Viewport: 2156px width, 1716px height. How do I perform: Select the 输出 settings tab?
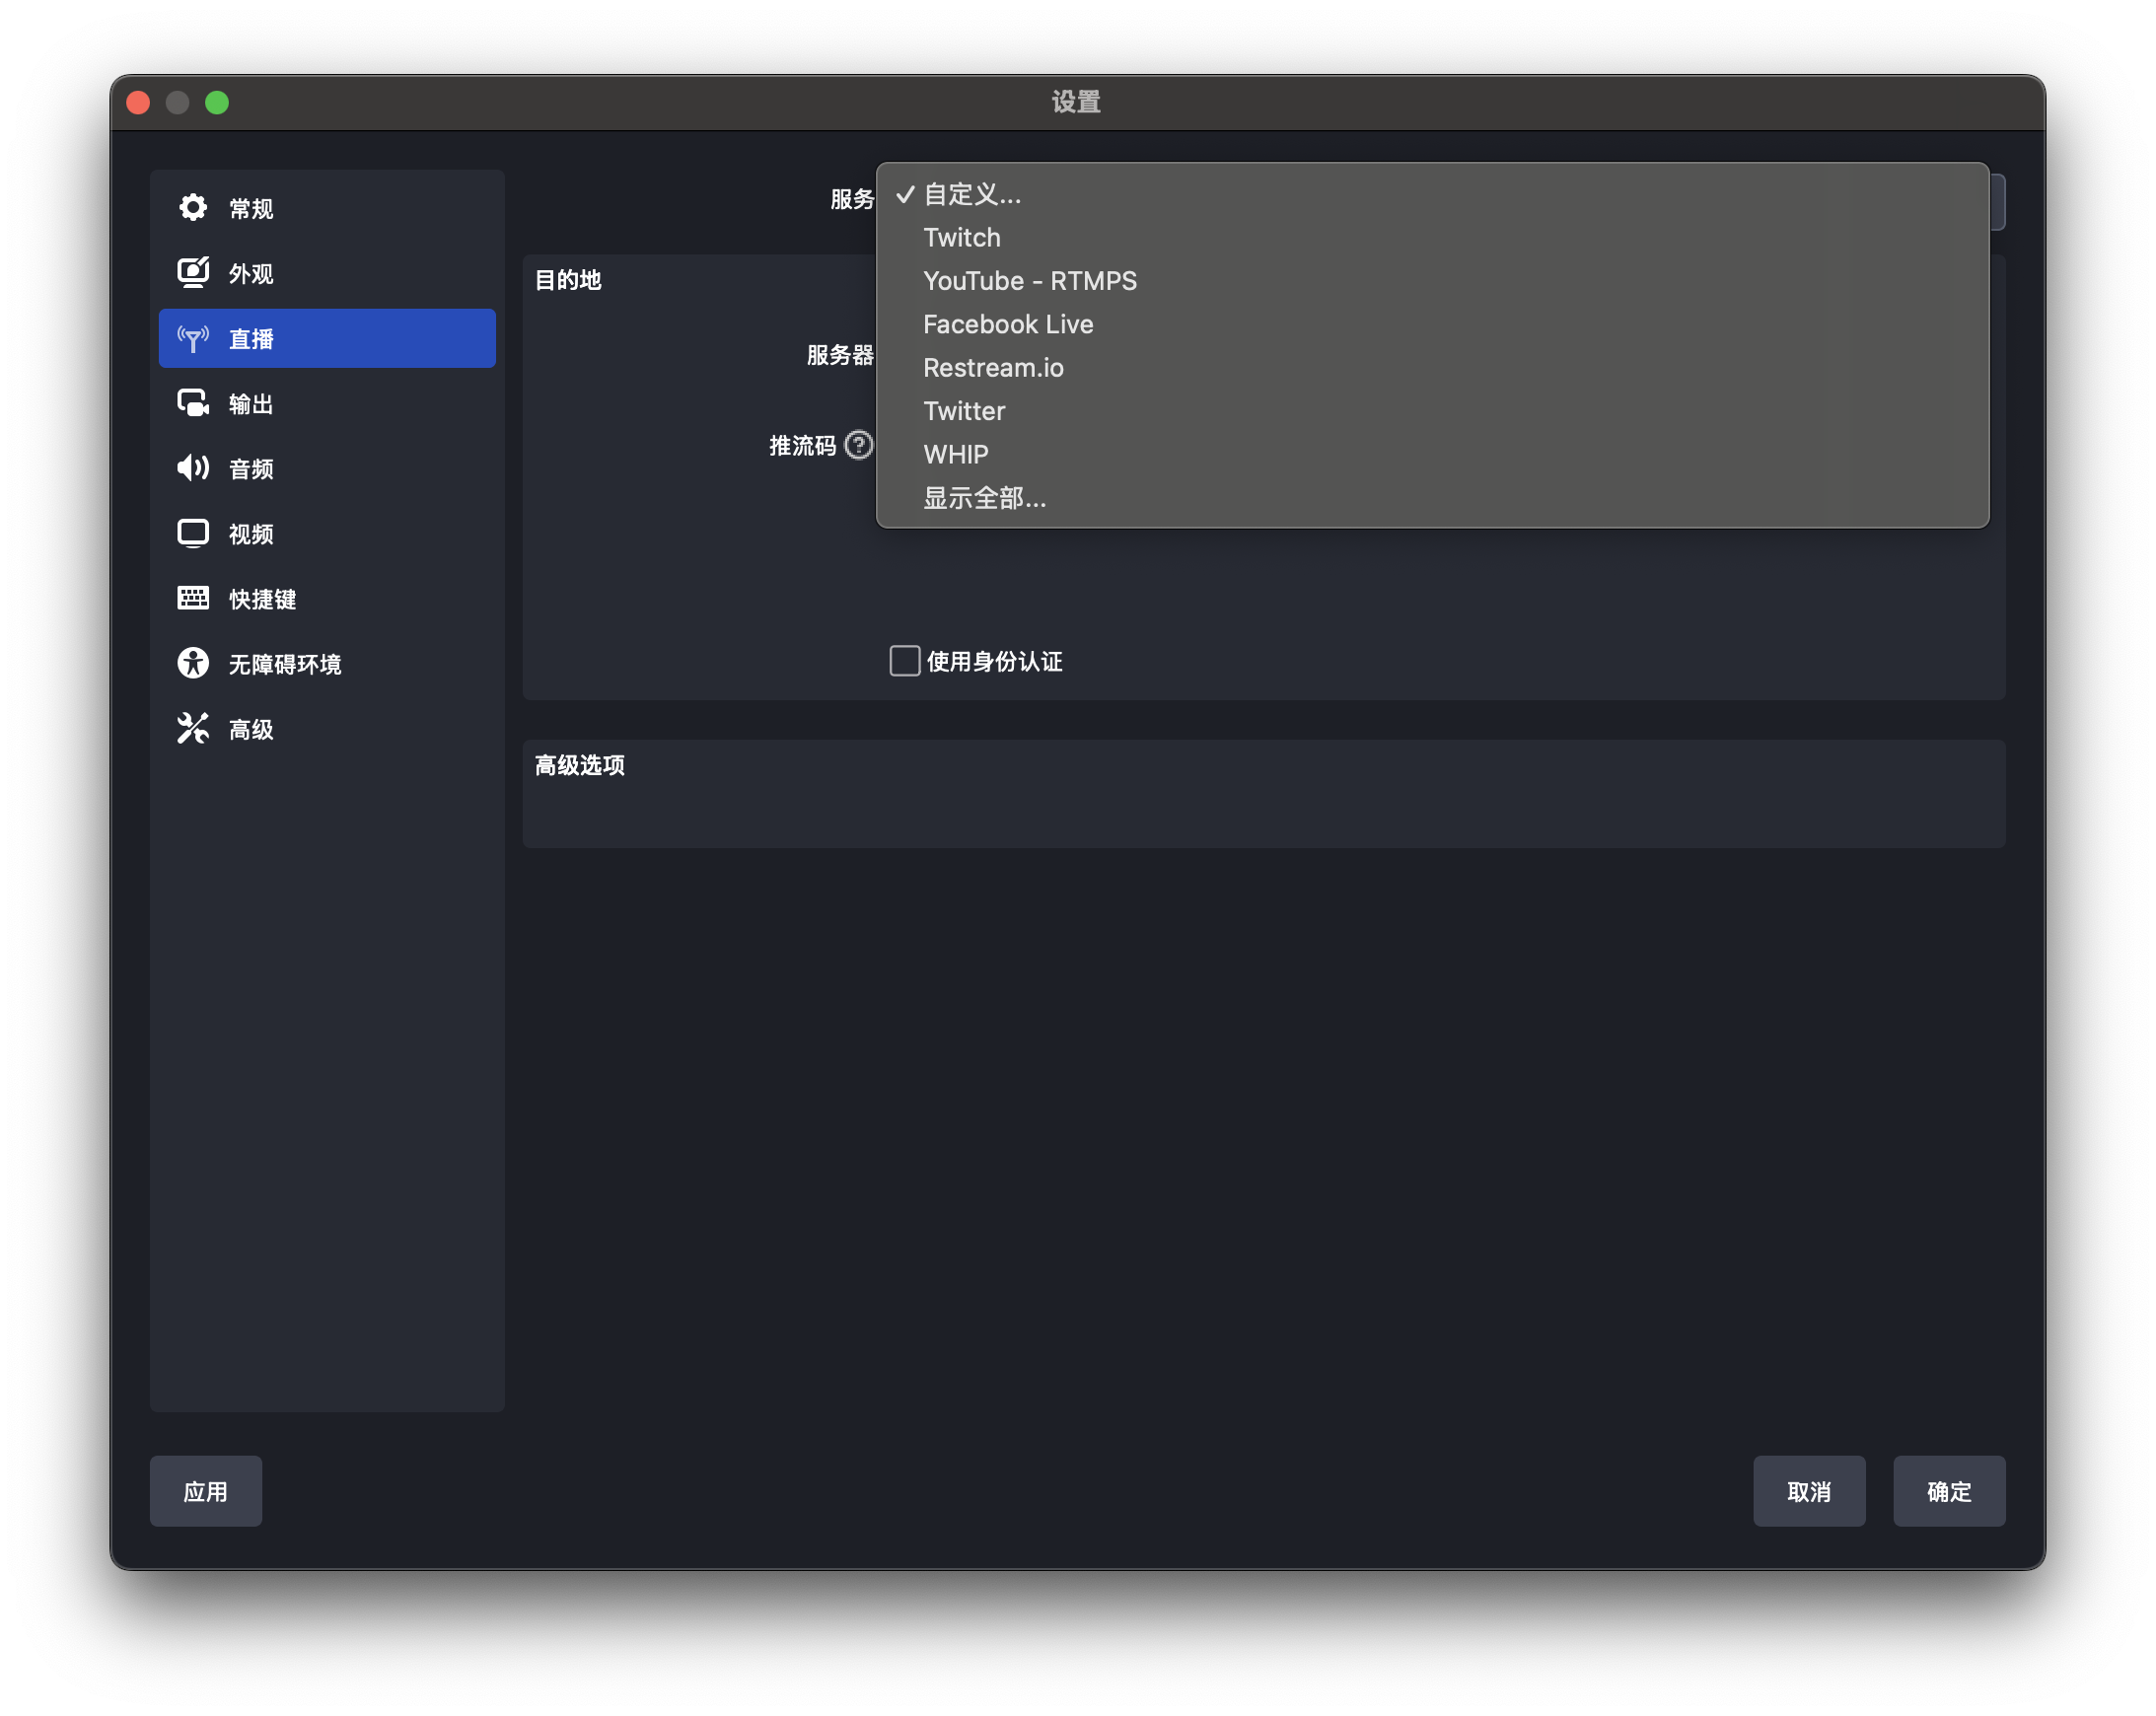pos(327,403)
